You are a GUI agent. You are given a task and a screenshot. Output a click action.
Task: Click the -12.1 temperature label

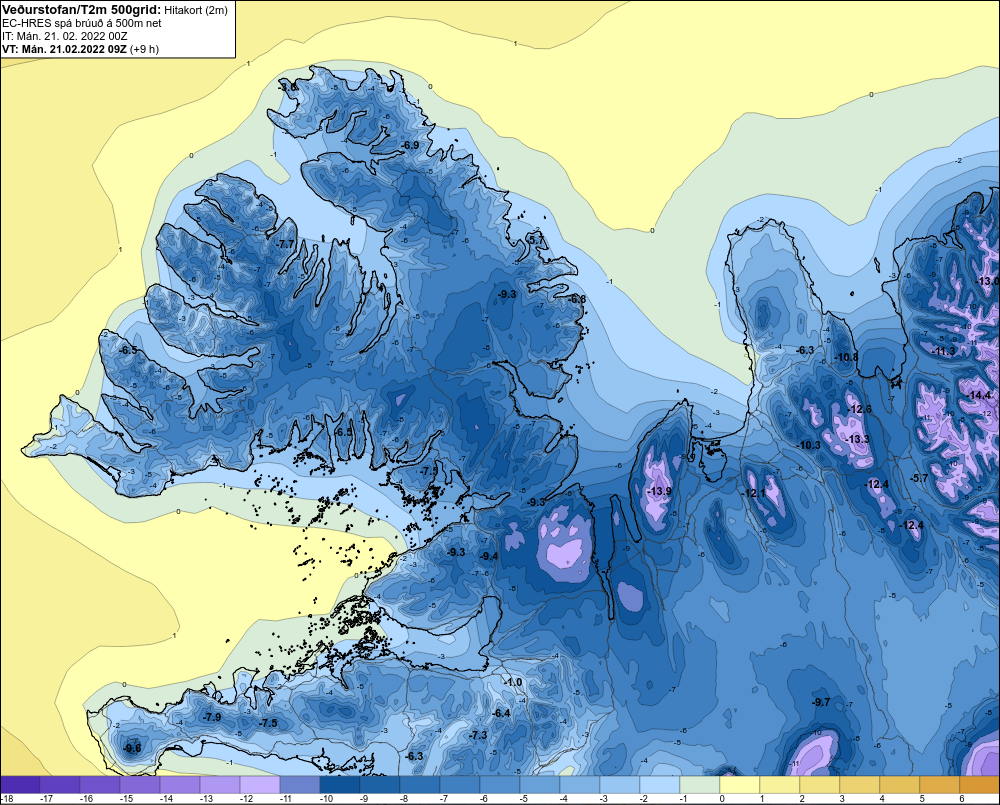[753, 493]
